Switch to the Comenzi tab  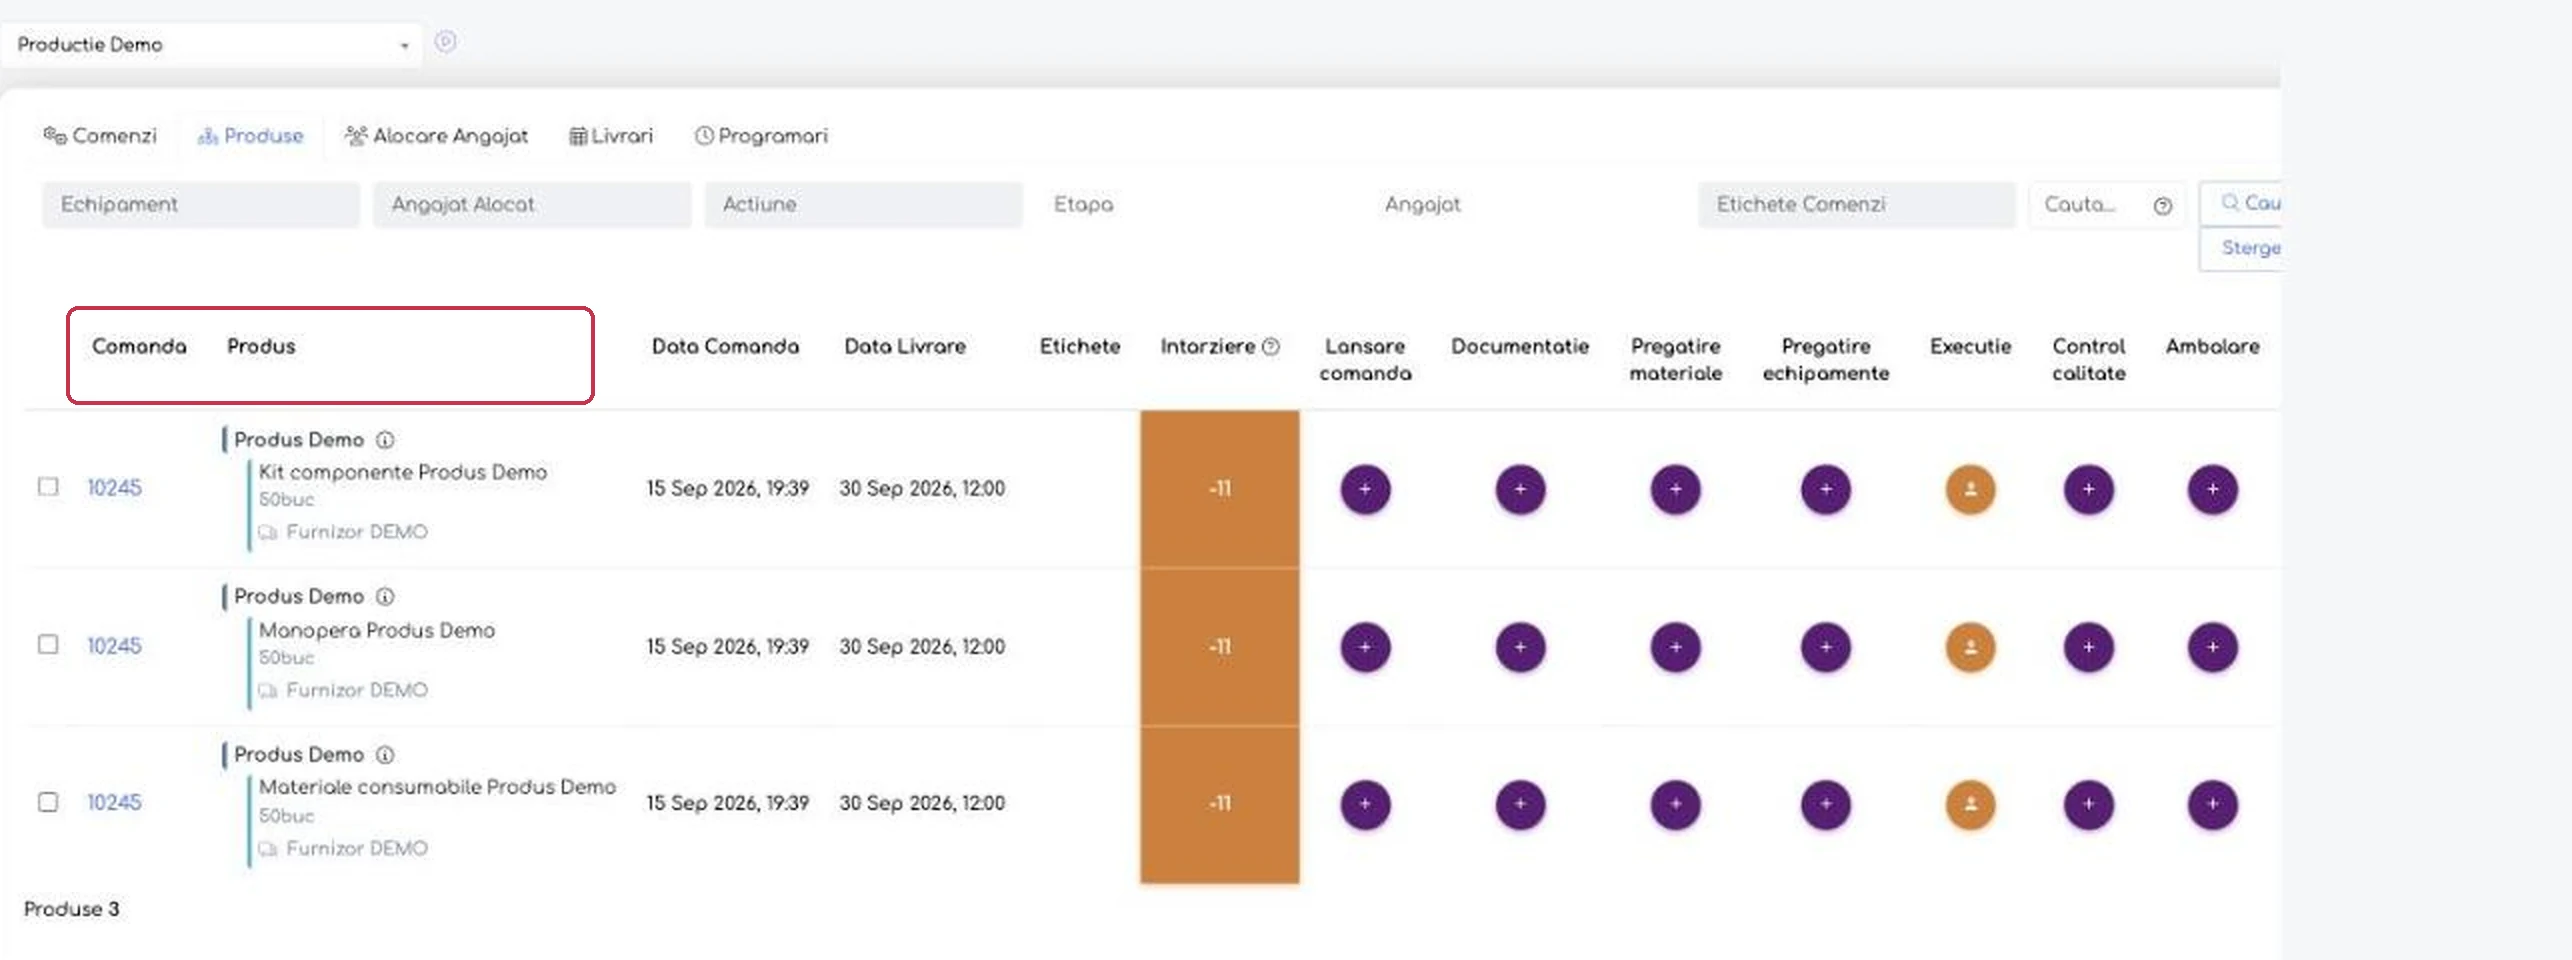[100, 136]
